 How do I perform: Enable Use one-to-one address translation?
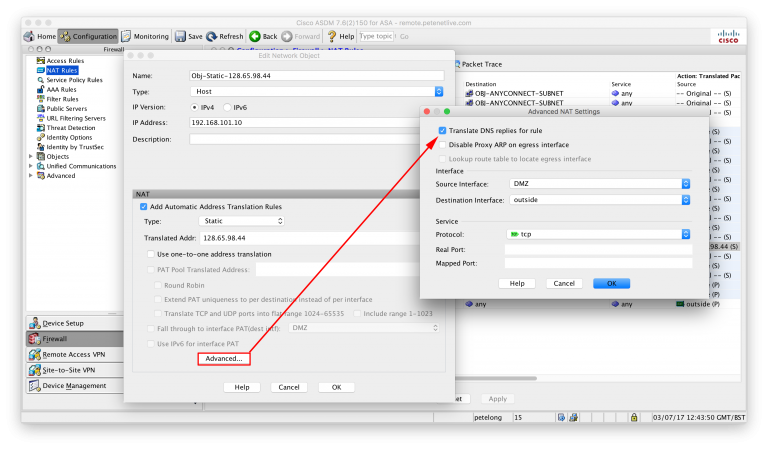151,254
